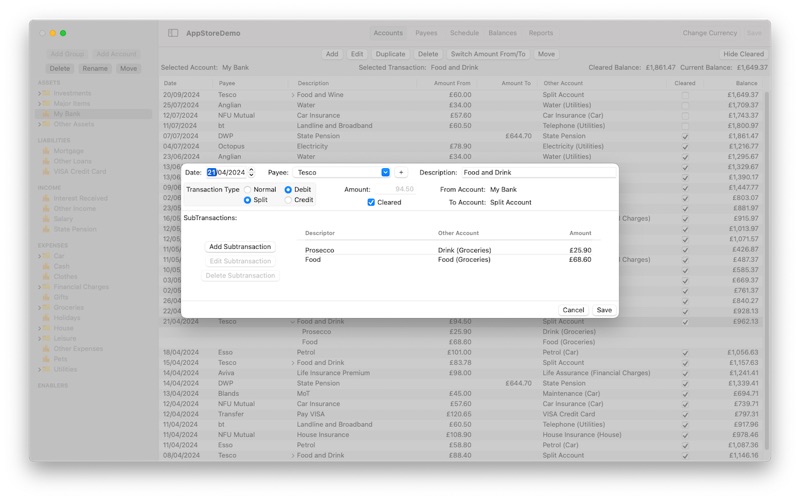Select the State Pension income account
The width and height of the screenshot is (800, 500).
[x=75, y=229]
